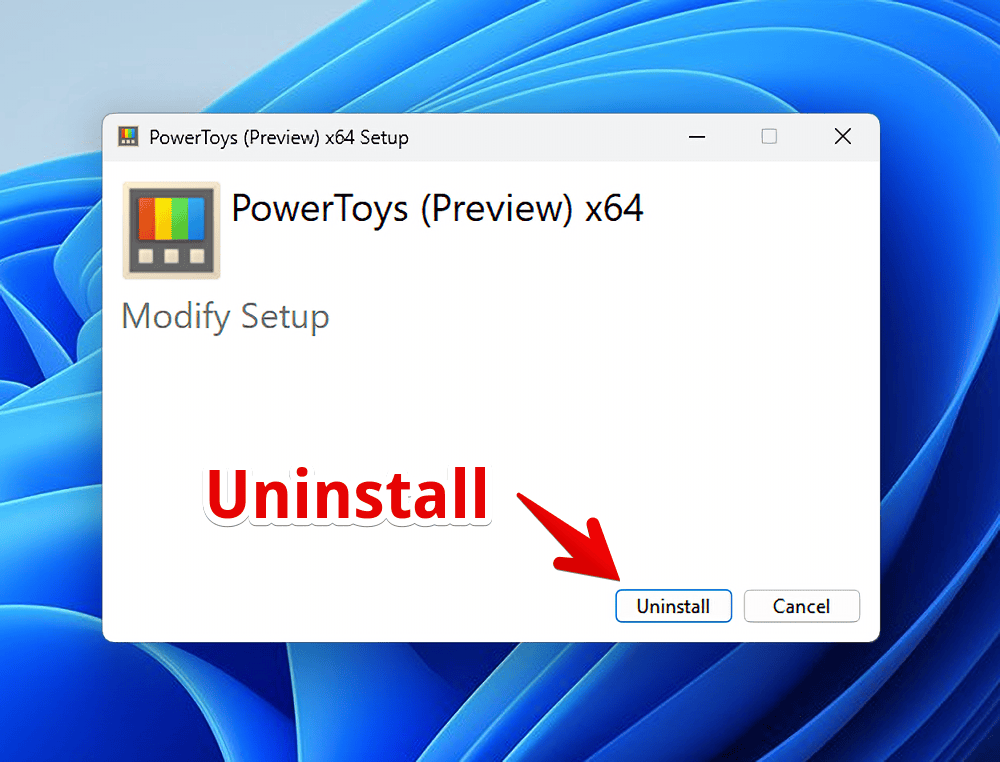1000x762 pixels.
Task: Click the green stripe in PowerToys logo
Action: (x=180, y=219)
